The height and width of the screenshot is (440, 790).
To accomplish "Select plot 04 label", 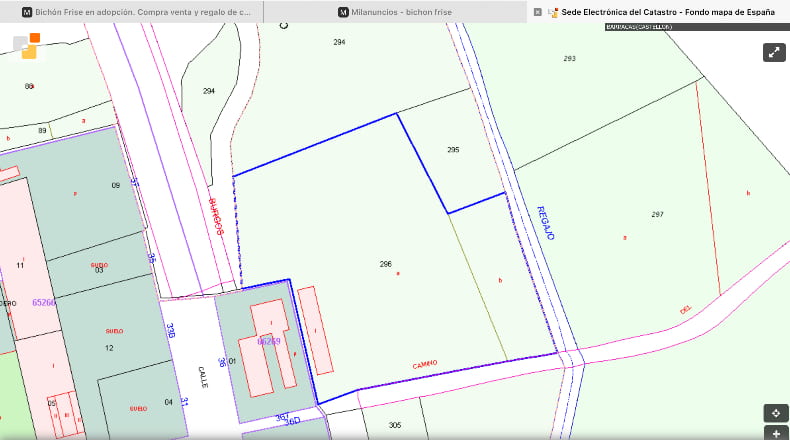I will tap(168, 402).
